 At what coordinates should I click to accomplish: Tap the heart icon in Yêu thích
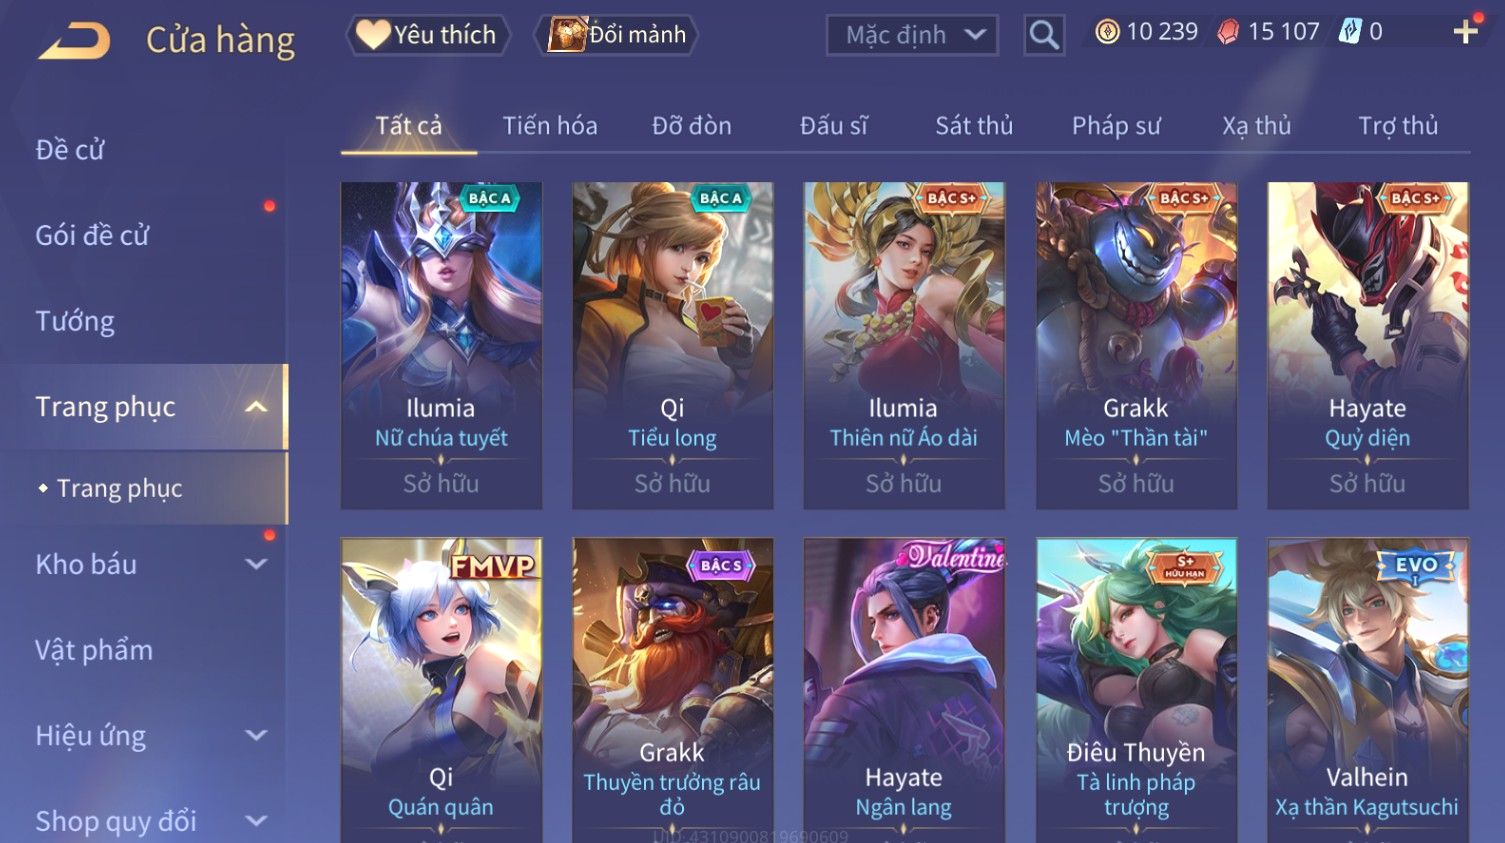coord(373,35)
